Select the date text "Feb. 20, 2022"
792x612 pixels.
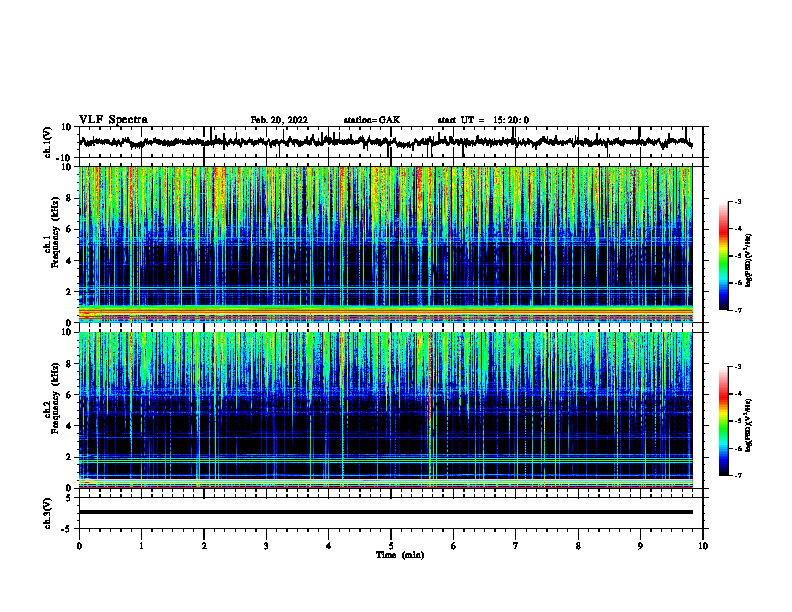coord(279,120)
